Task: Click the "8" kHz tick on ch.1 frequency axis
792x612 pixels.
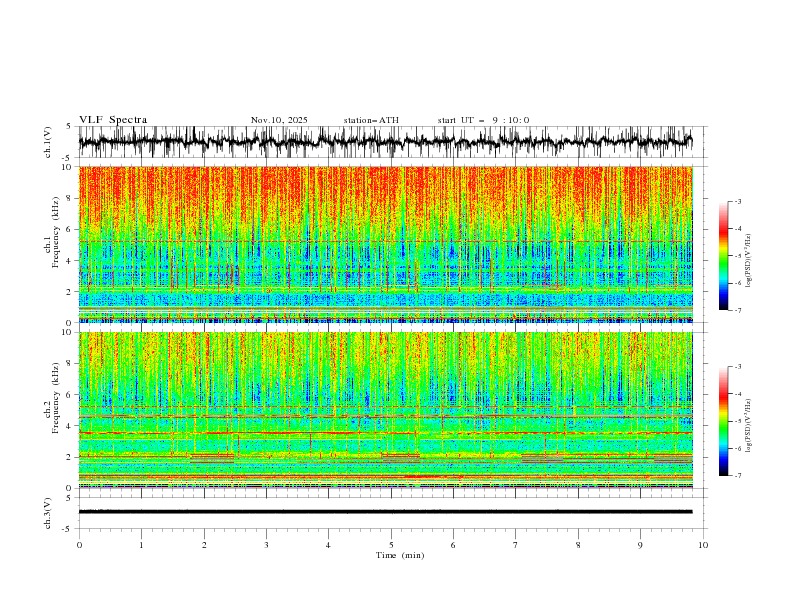Action: click(69, 198)
